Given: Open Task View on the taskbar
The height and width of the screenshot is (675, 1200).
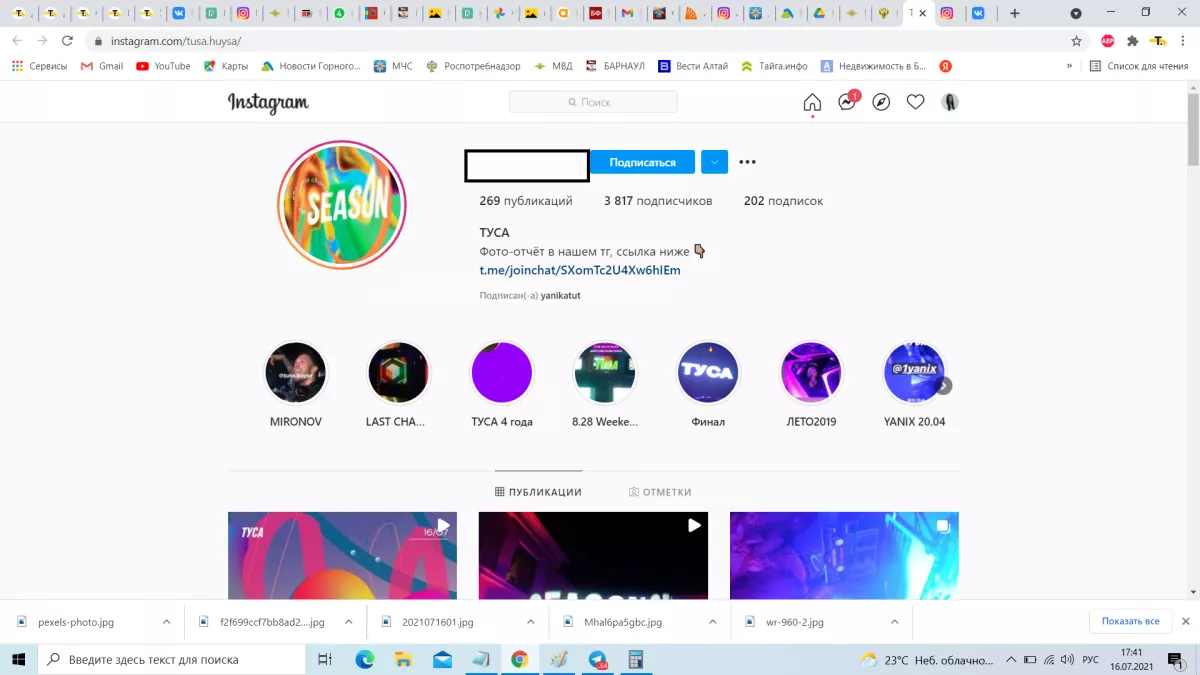Looking at the screenshot, I should coord(324,660).
